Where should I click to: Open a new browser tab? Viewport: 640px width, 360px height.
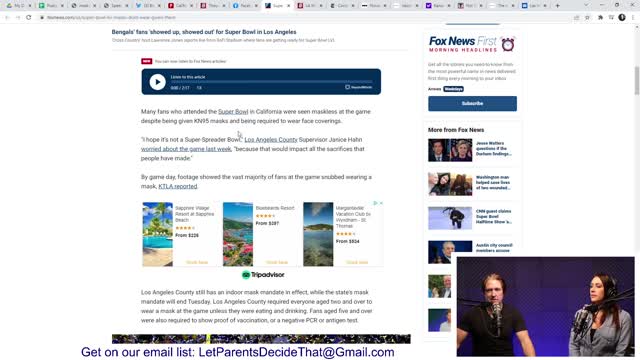coord(558,6)
